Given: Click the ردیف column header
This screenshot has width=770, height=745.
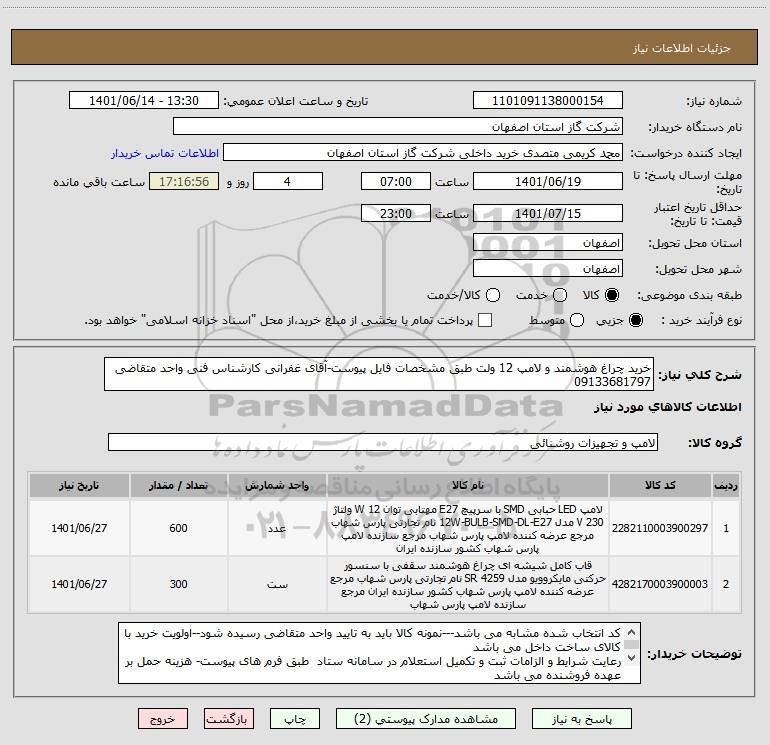Looking at the screenshot, I should click(726, 485).
